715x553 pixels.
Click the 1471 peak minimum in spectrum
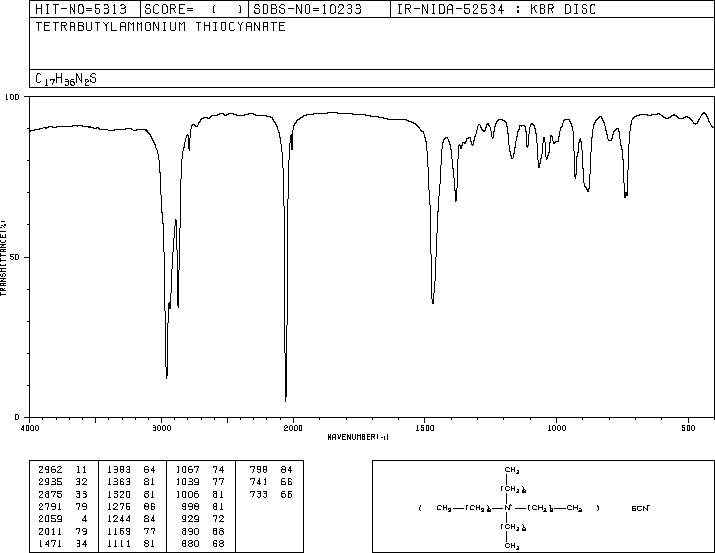point(433,302)
